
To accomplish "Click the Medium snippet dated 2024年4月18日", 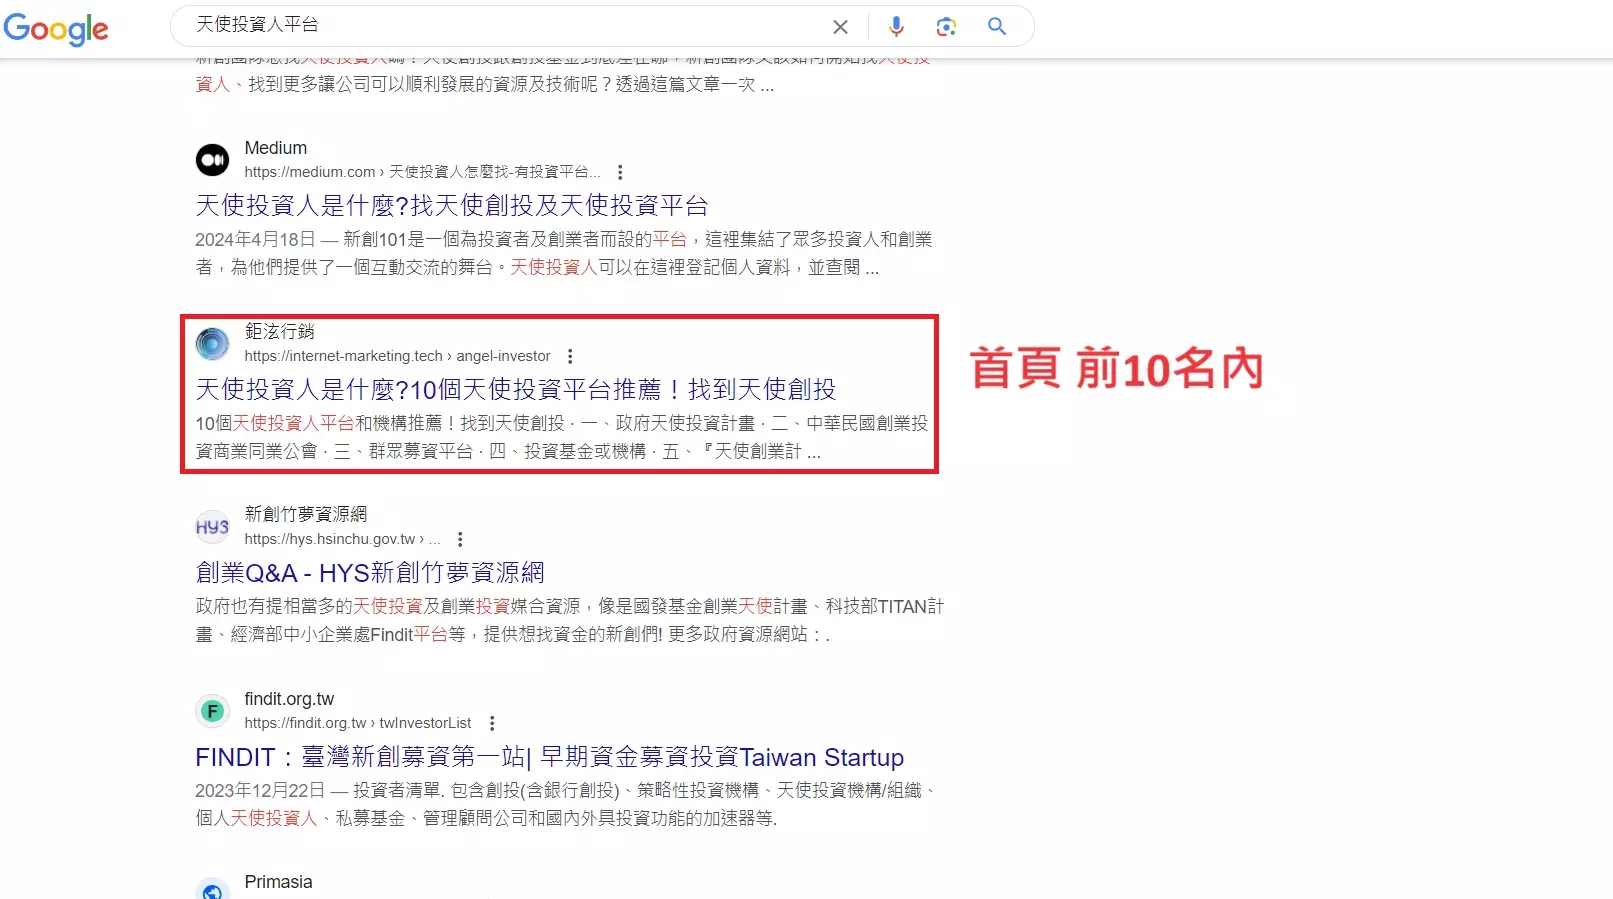I will pyautogui.click(x=563, y=253).
